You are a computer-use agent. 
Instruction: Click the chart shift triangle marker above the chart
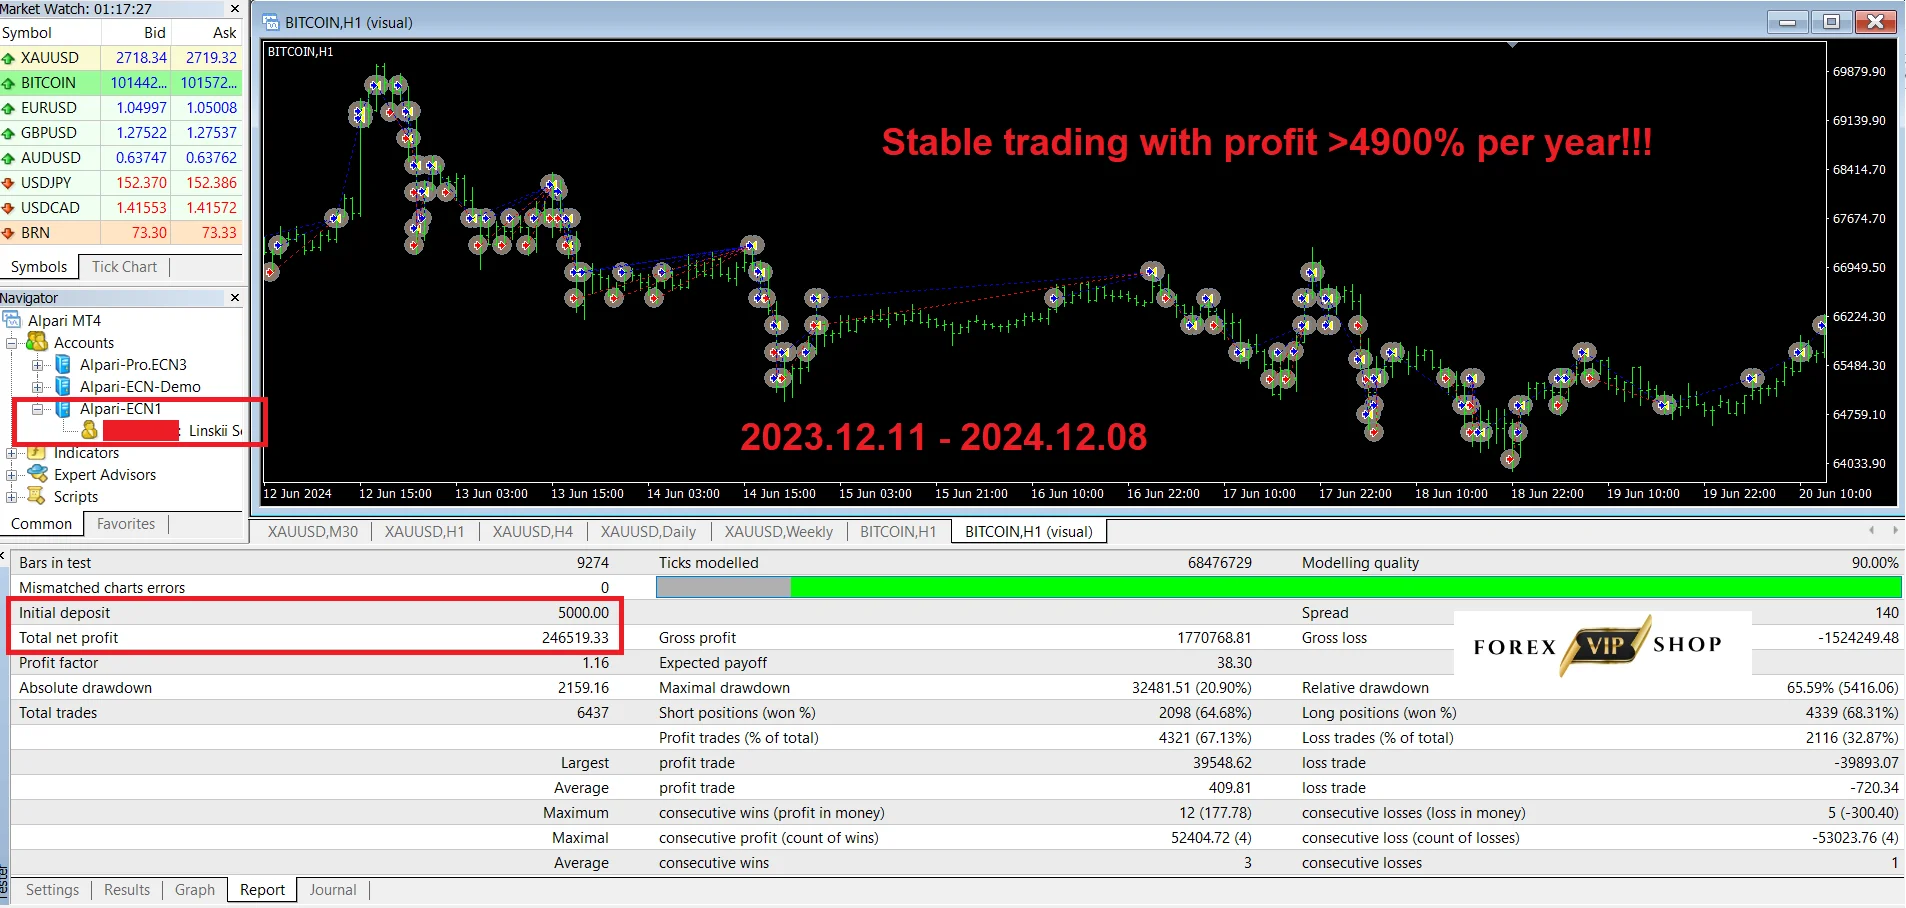click(x=1512, y=45)
